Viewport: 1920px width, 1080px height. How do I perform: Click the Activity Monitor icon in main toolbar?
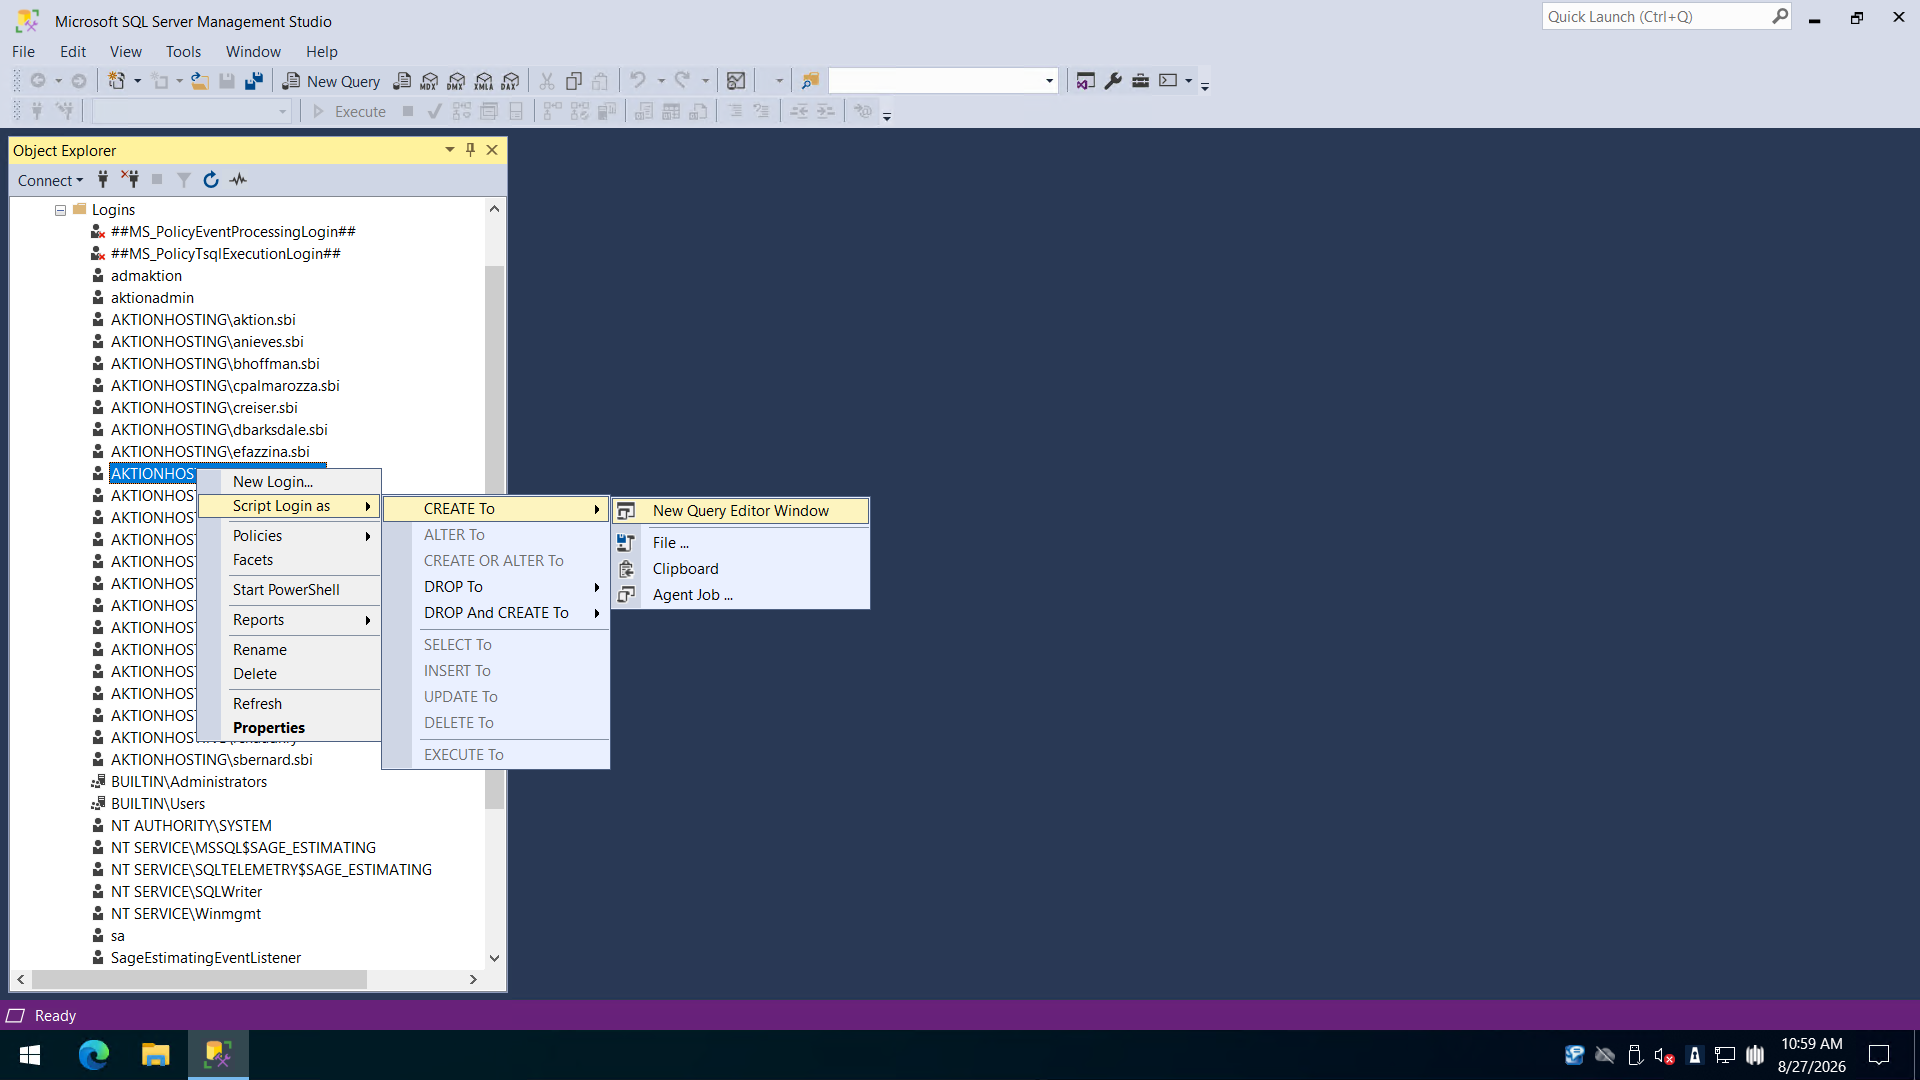[736, 81]
